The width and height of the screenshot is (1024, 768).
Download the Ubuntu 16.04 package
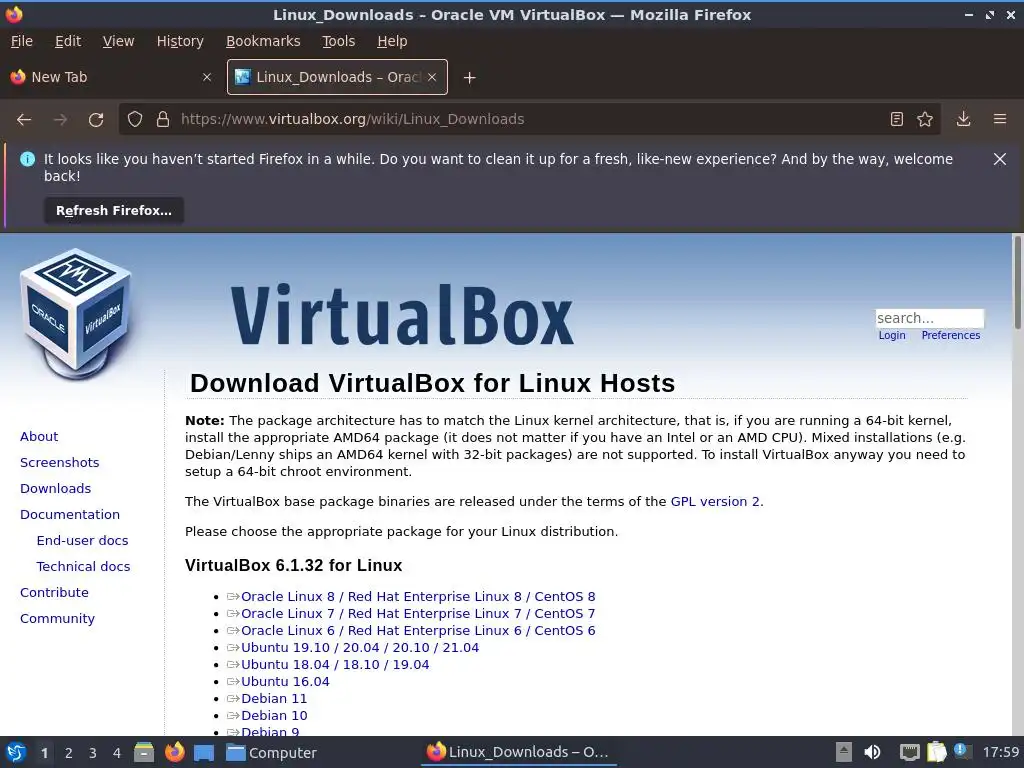pos(285,681)
